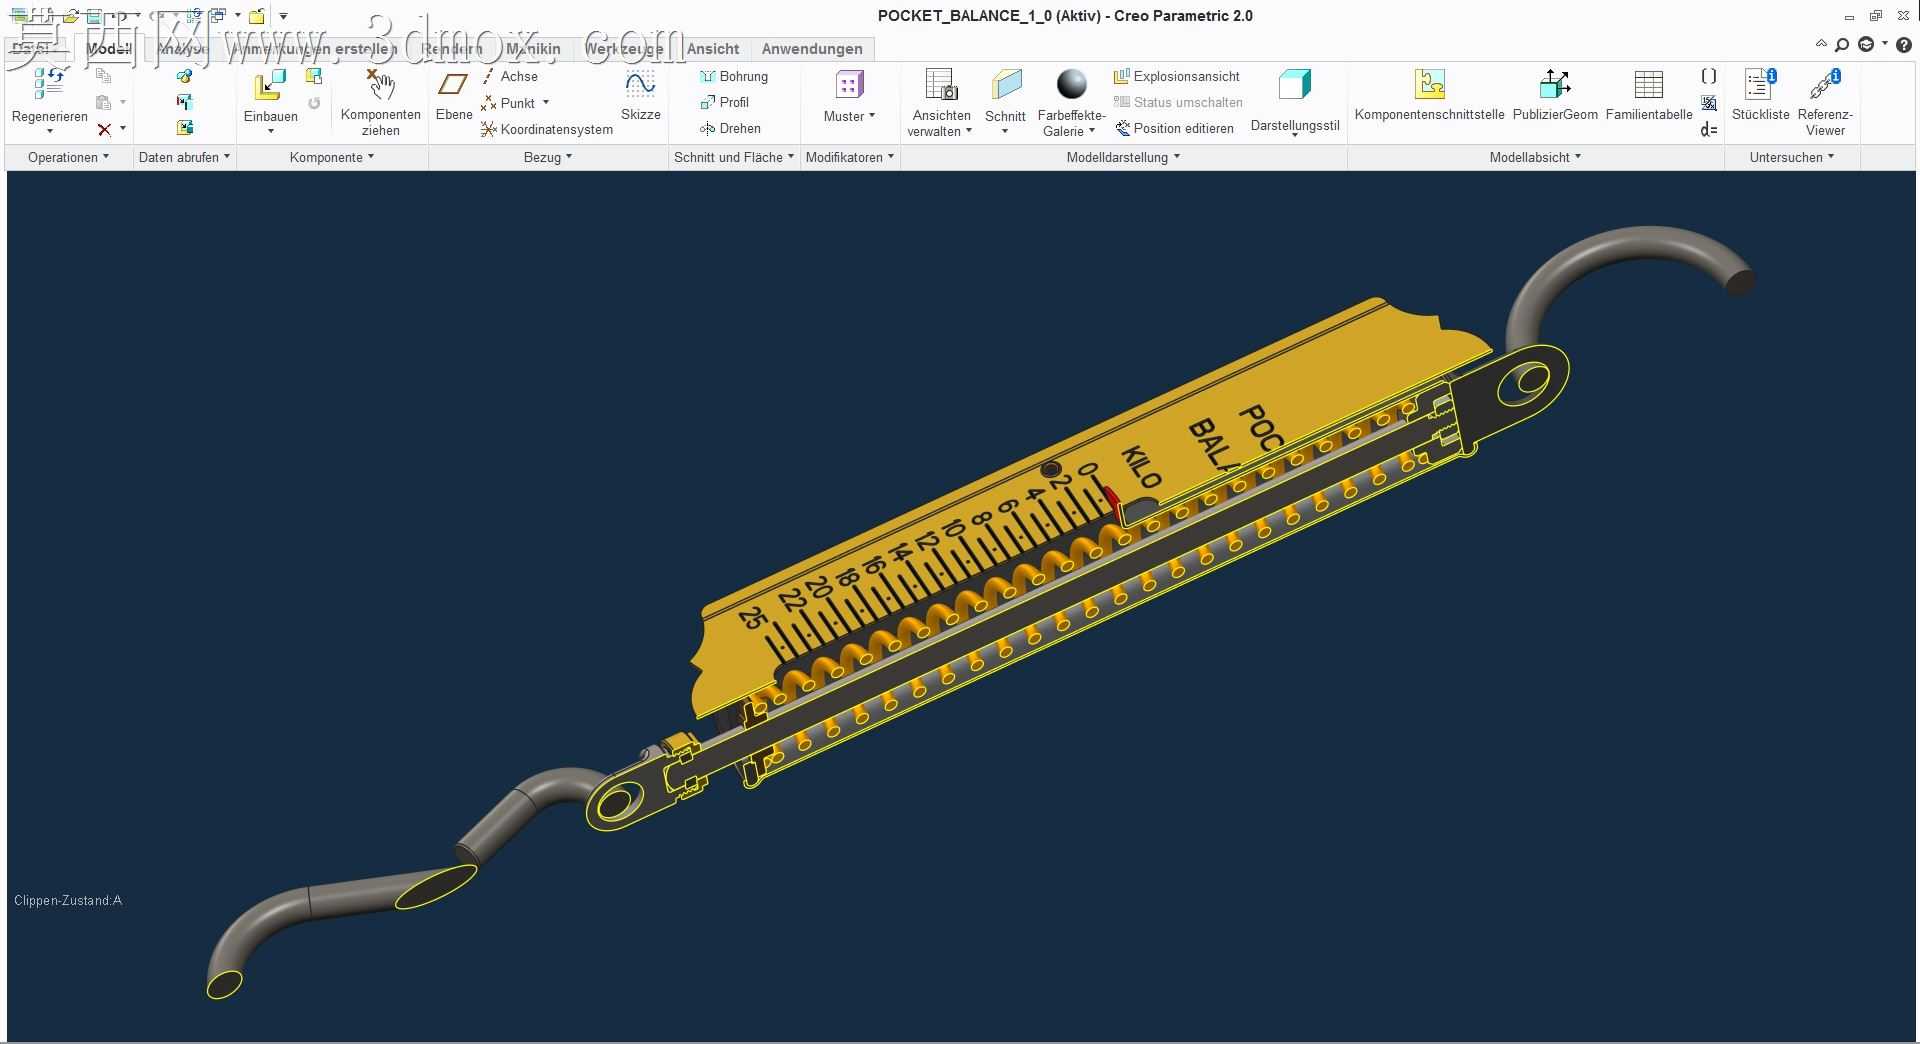Expand the Modellabsicht group menu

(x=1535, y=157)
